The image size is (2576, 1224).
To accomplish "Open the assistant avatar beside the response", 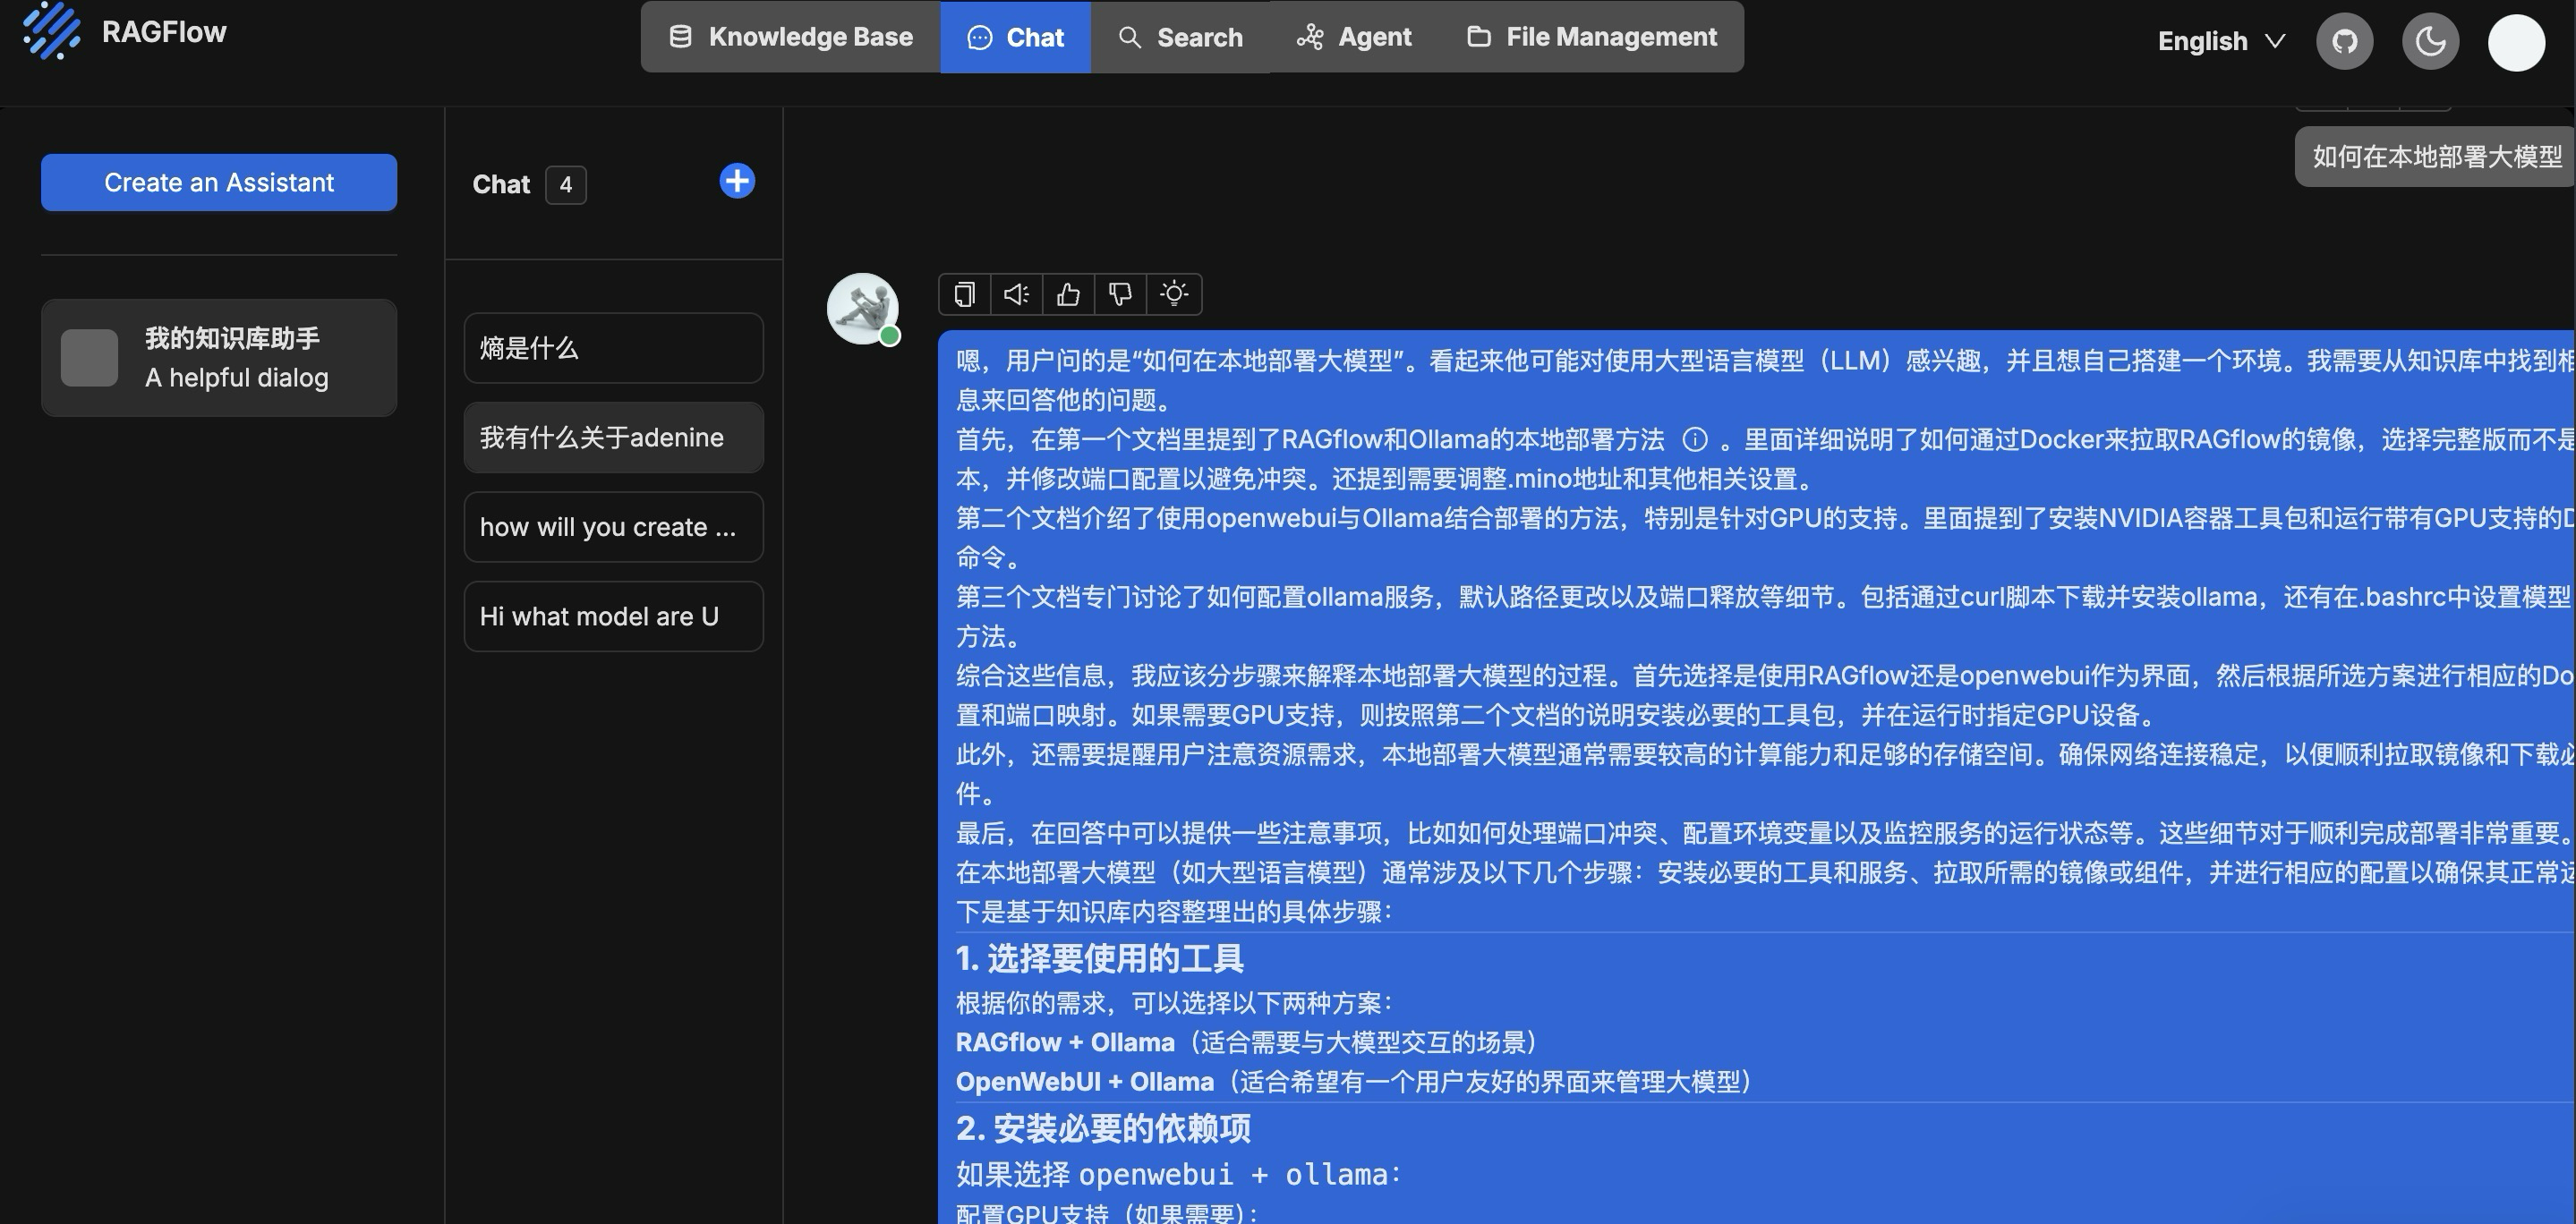I will pyautogui.click(x=862, y=308).
